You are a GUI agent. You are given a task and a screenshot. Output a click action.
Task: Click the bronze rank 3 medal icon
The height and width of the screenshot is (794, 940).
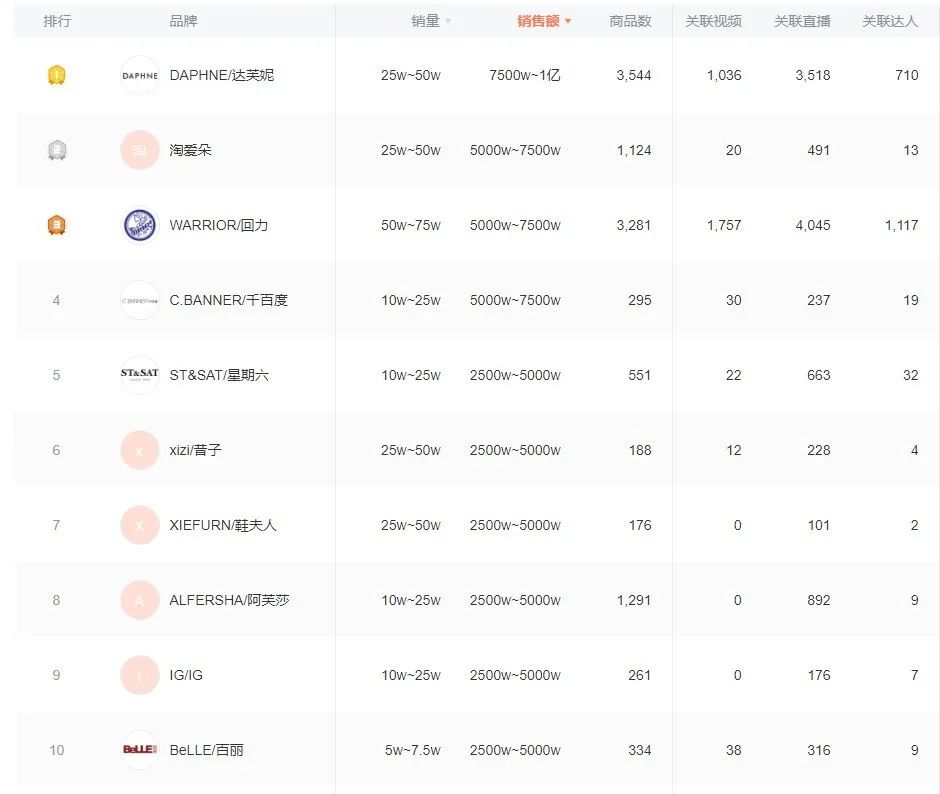(56, 225)
